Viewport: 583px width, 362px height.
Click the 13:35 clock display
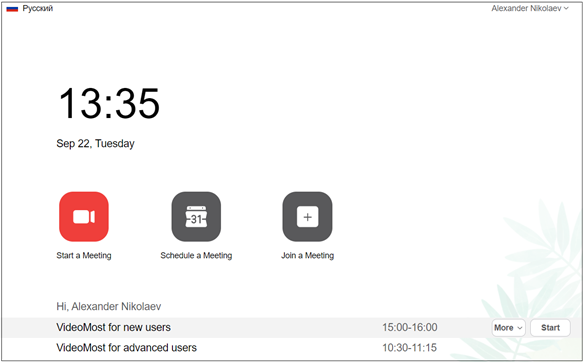click(x=109, y=103)
